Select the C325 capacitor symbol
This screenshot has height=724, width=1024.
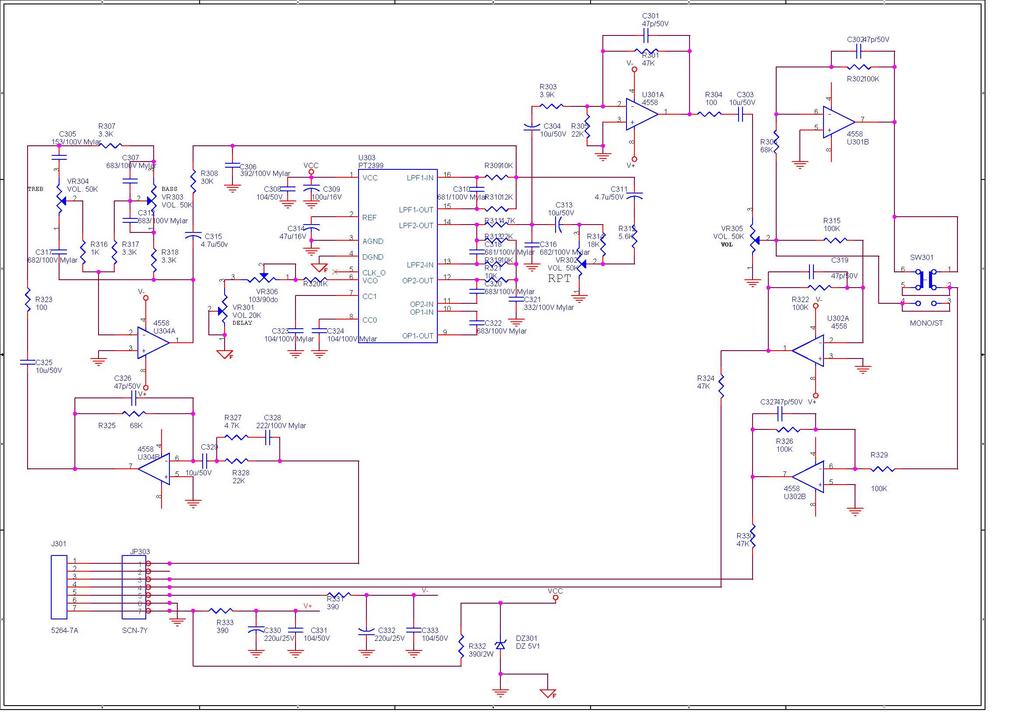click(27, 361)
